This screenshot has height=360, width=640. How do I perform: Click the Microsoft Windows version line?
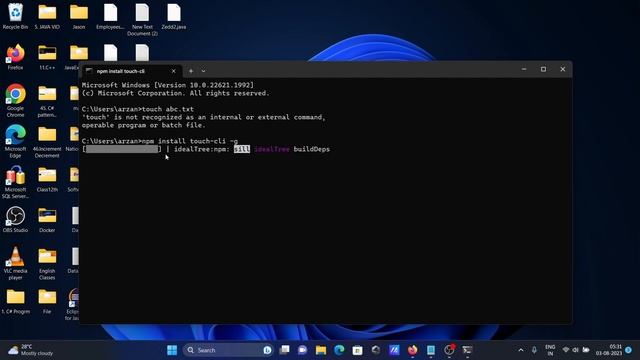tap(168, 85)
